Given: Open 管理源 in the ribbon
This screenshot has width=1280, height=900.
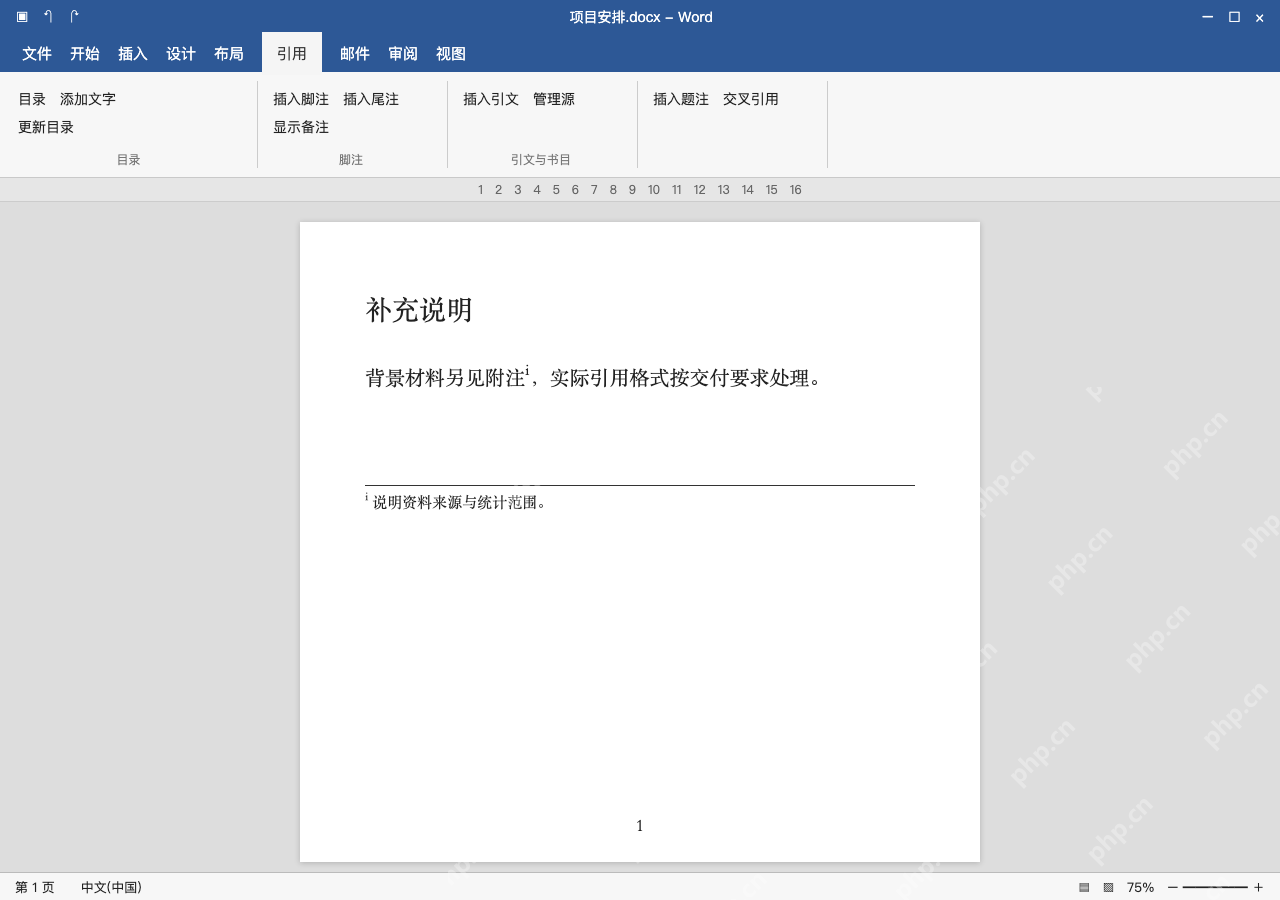Looking at the screenshot, I should [554, 99].
